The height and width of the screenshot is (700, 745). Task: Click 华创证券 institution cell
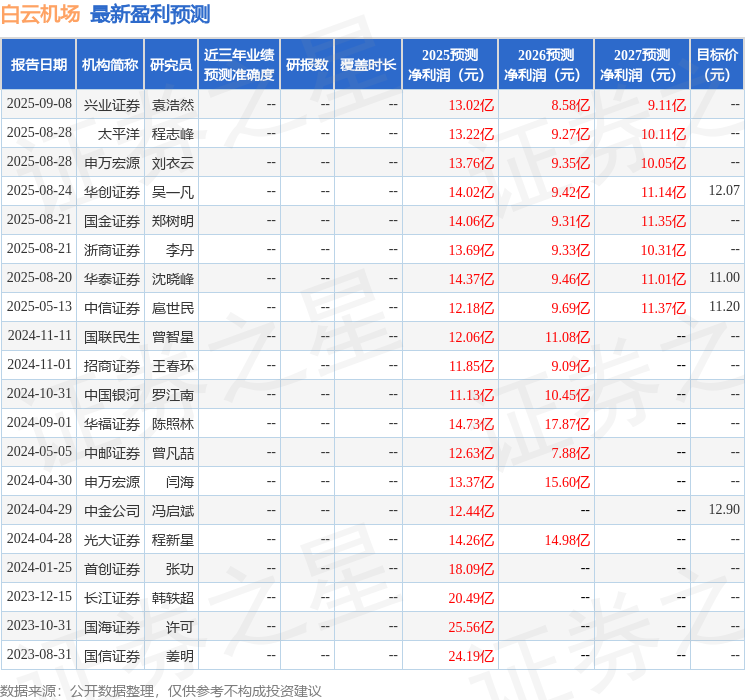(x=112, y=192)
